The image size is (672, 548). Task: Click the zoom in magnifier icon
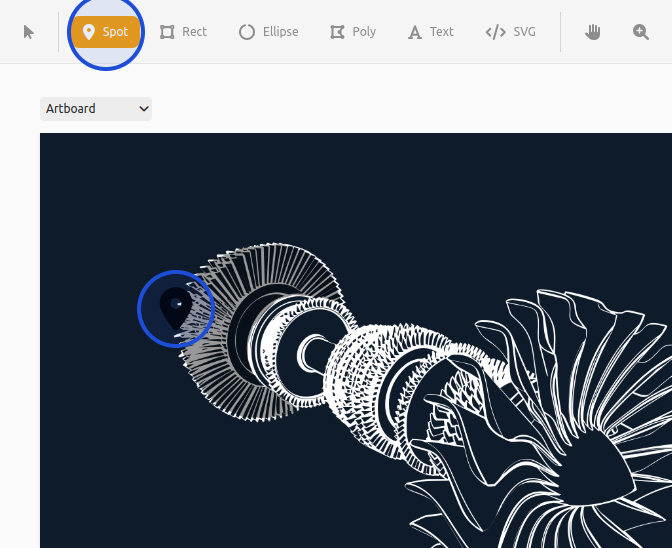641,32
